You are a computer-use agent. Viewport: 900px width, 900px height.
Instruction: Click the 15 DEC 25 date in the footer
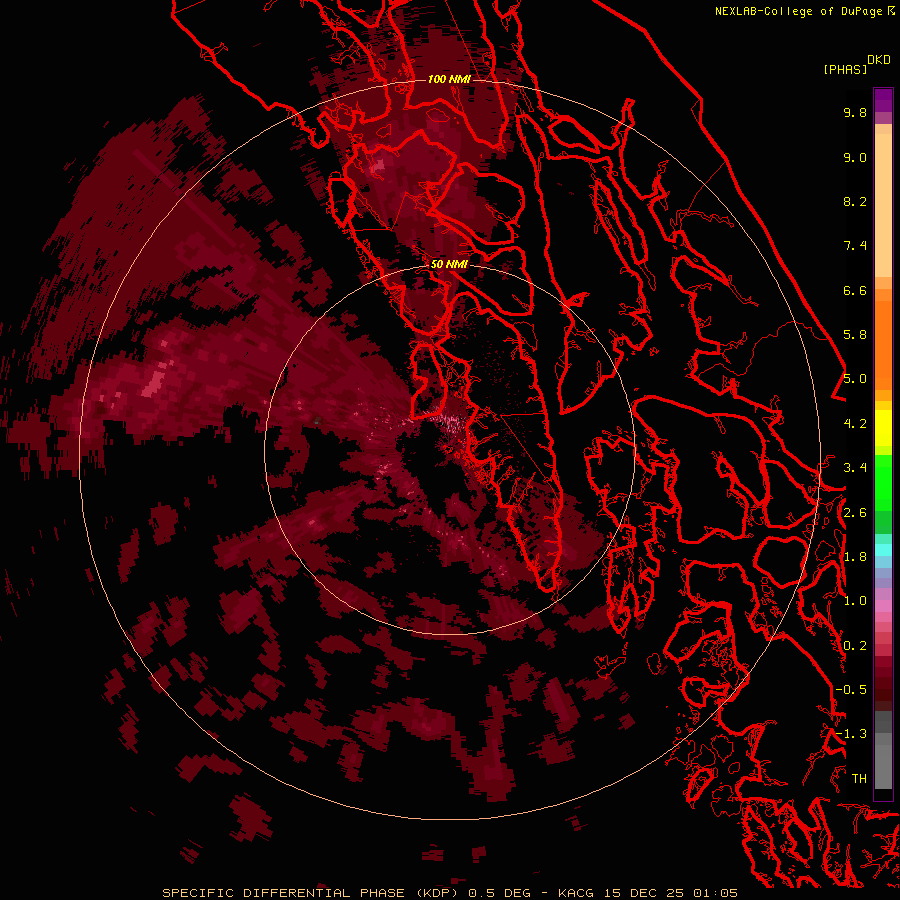coord(643,893)
